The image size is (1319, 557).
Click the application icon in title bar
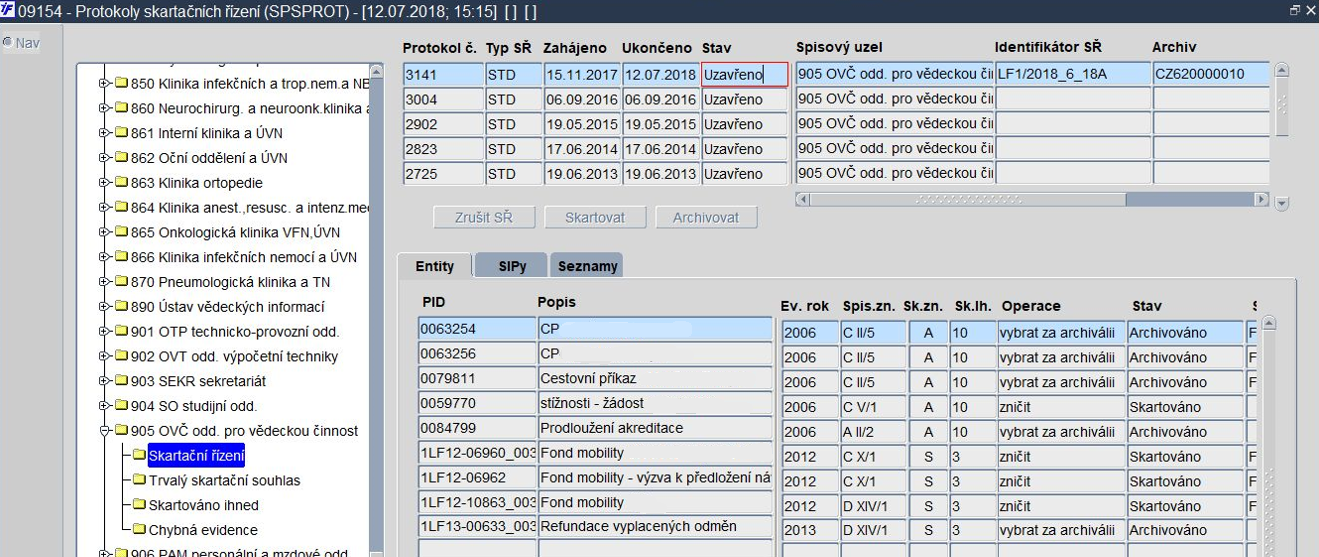[x=8, y=10]
